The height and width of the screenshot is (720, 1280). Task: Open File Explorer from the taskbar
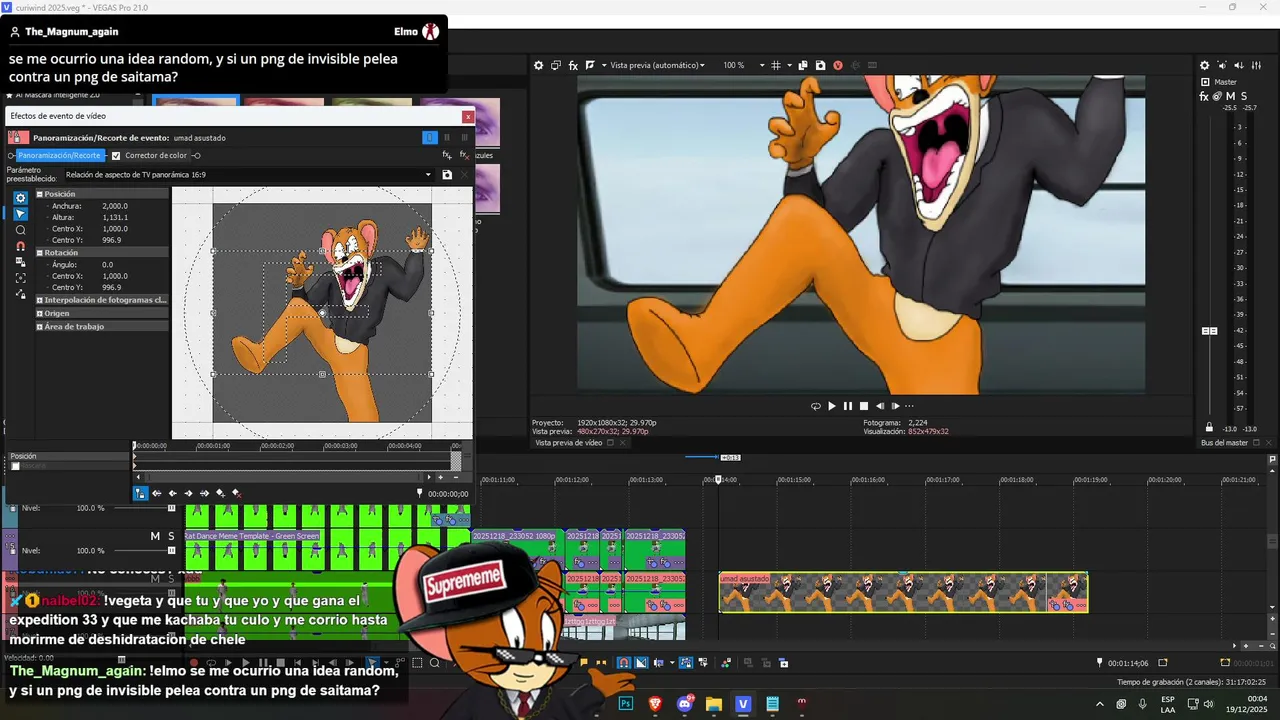[714, 704]
